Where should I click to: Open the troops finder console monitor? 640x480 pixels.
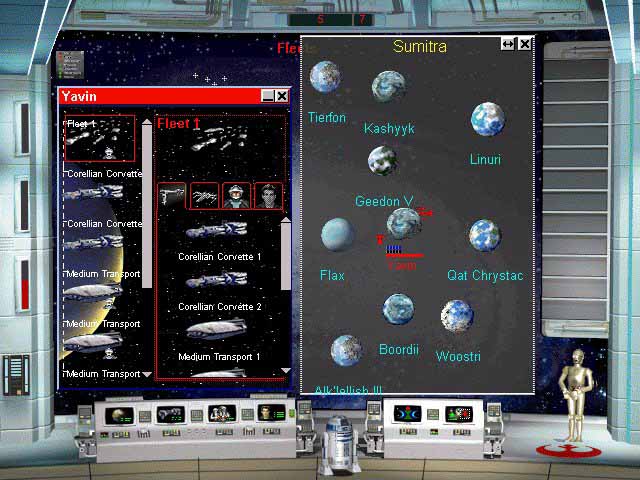(222, 414)
